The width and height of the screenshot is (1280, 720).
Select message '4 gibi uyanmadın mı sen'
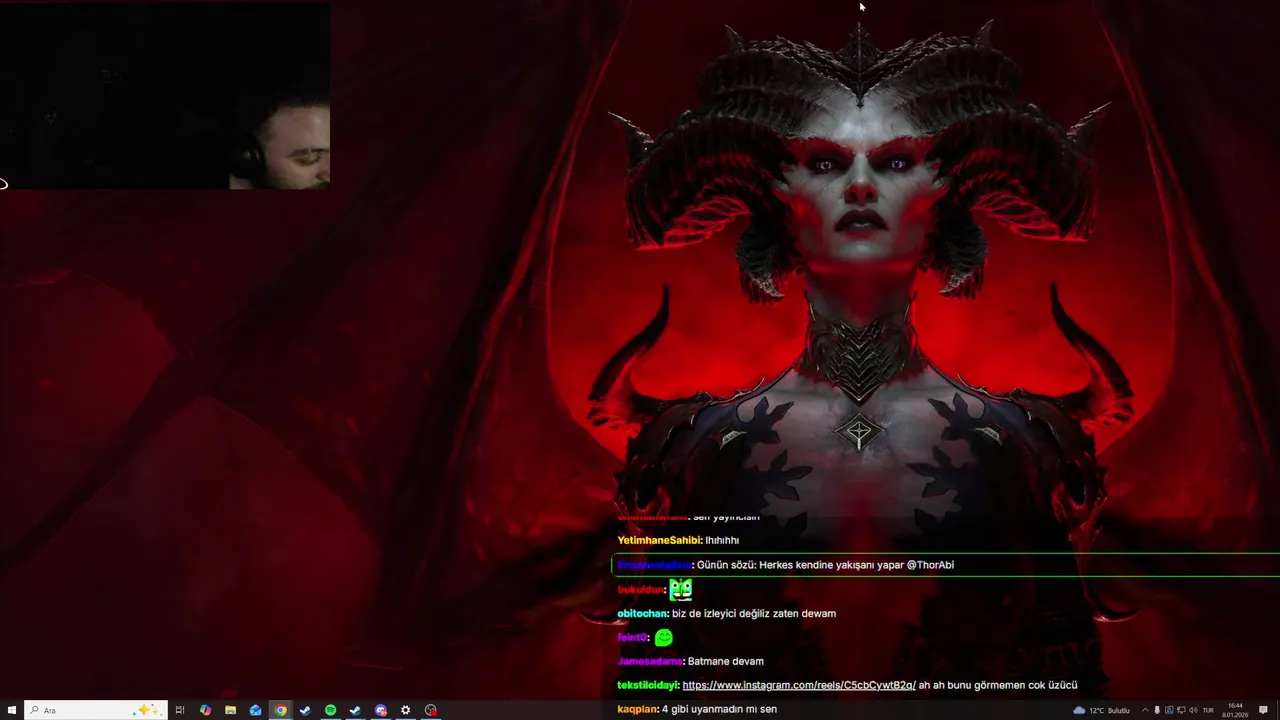tap(720, 709)
